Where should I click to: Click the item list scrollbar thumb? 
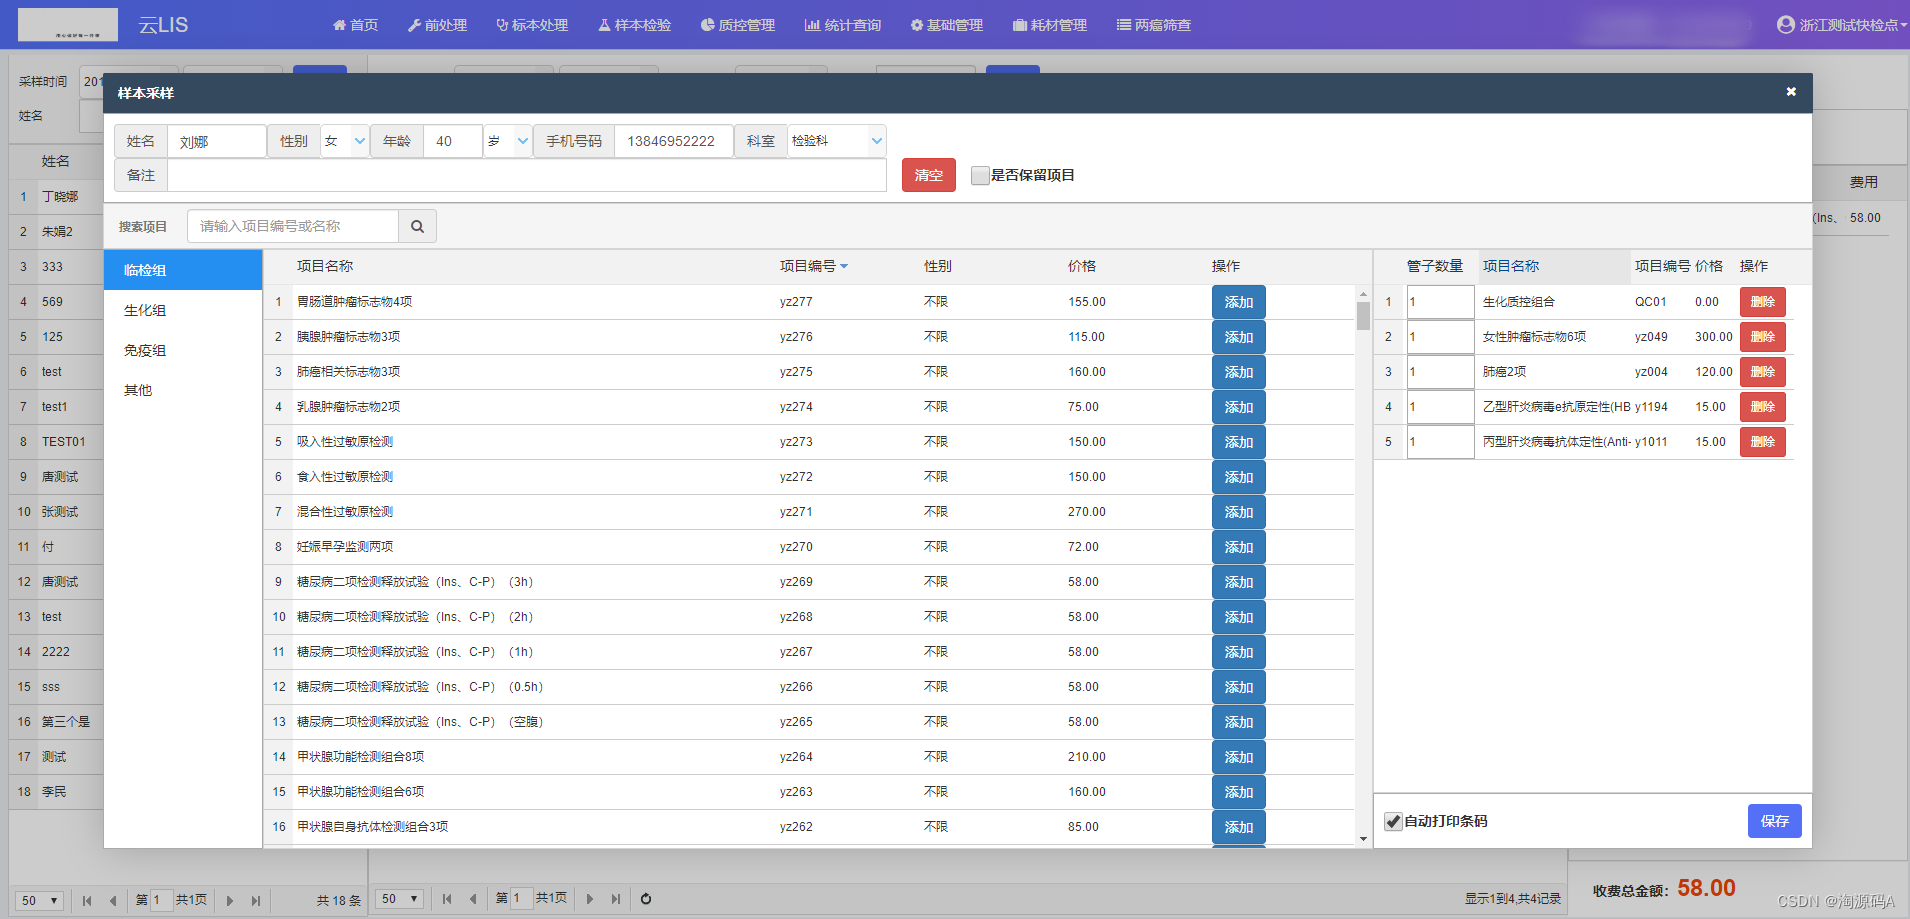point(1363,316)
